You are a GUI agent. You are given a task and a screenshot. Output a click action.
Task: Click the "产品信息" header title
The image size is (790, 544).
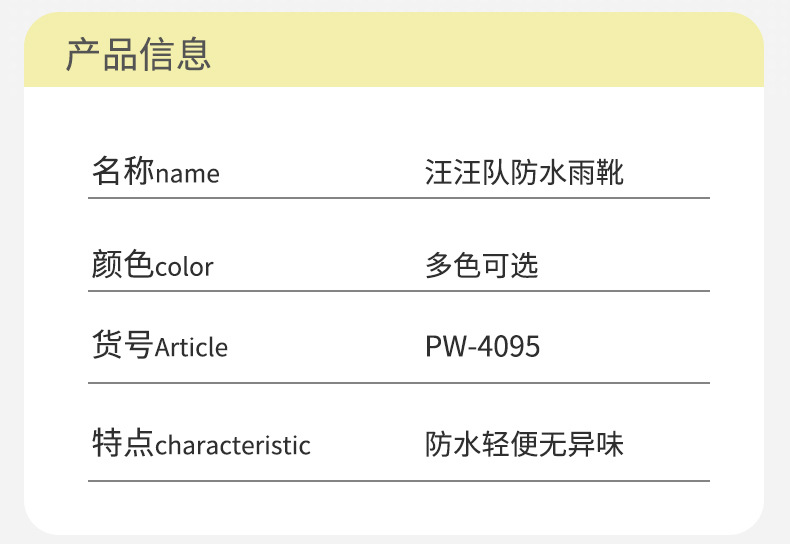[138, 54]
